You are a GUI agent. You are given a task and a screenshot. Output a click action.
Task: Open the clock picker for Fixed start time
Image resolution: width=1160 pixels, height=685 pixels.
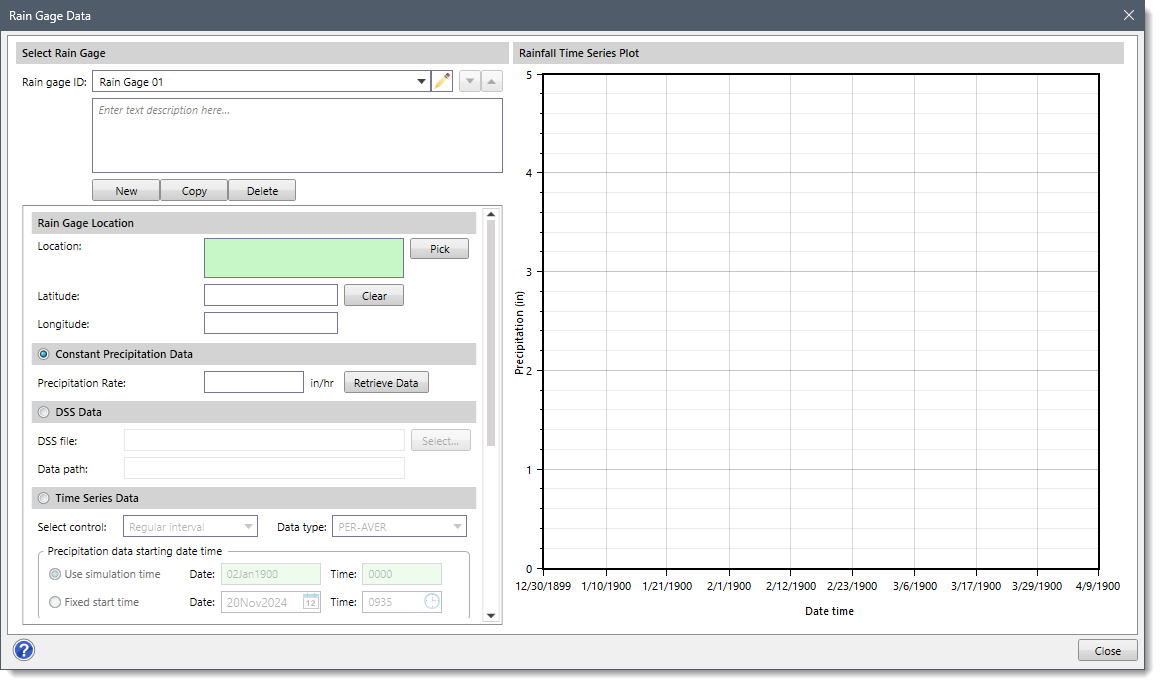point(432,602)
